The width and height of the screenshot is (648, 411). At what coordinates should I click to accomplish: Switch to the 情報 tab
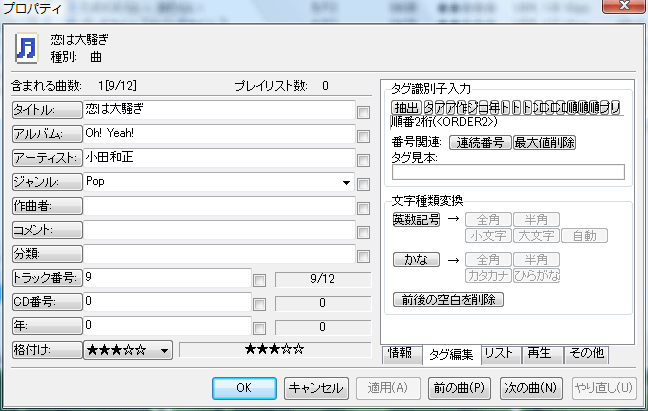tap(399, 353)
